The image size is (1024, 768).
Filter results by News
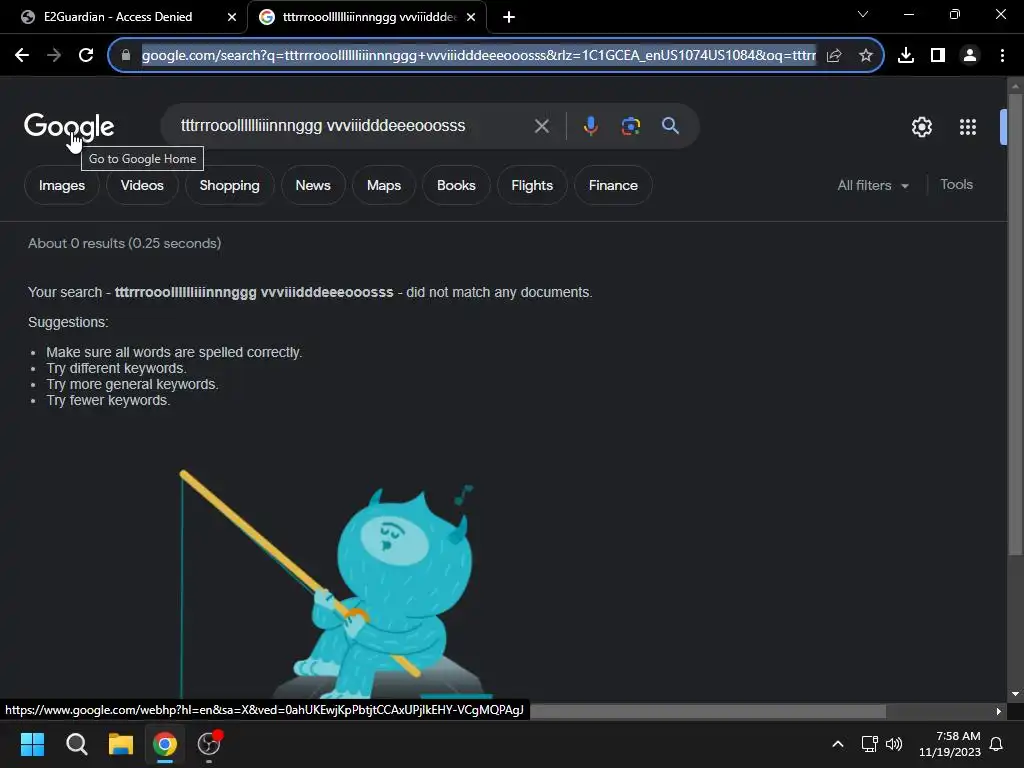coord(313,185)
